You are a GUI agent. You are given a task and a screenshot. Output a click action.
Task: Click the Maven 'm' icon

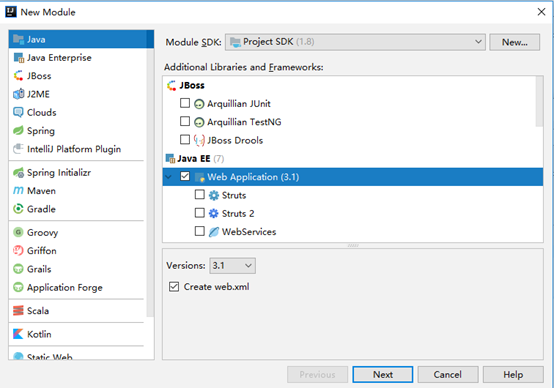18,191
